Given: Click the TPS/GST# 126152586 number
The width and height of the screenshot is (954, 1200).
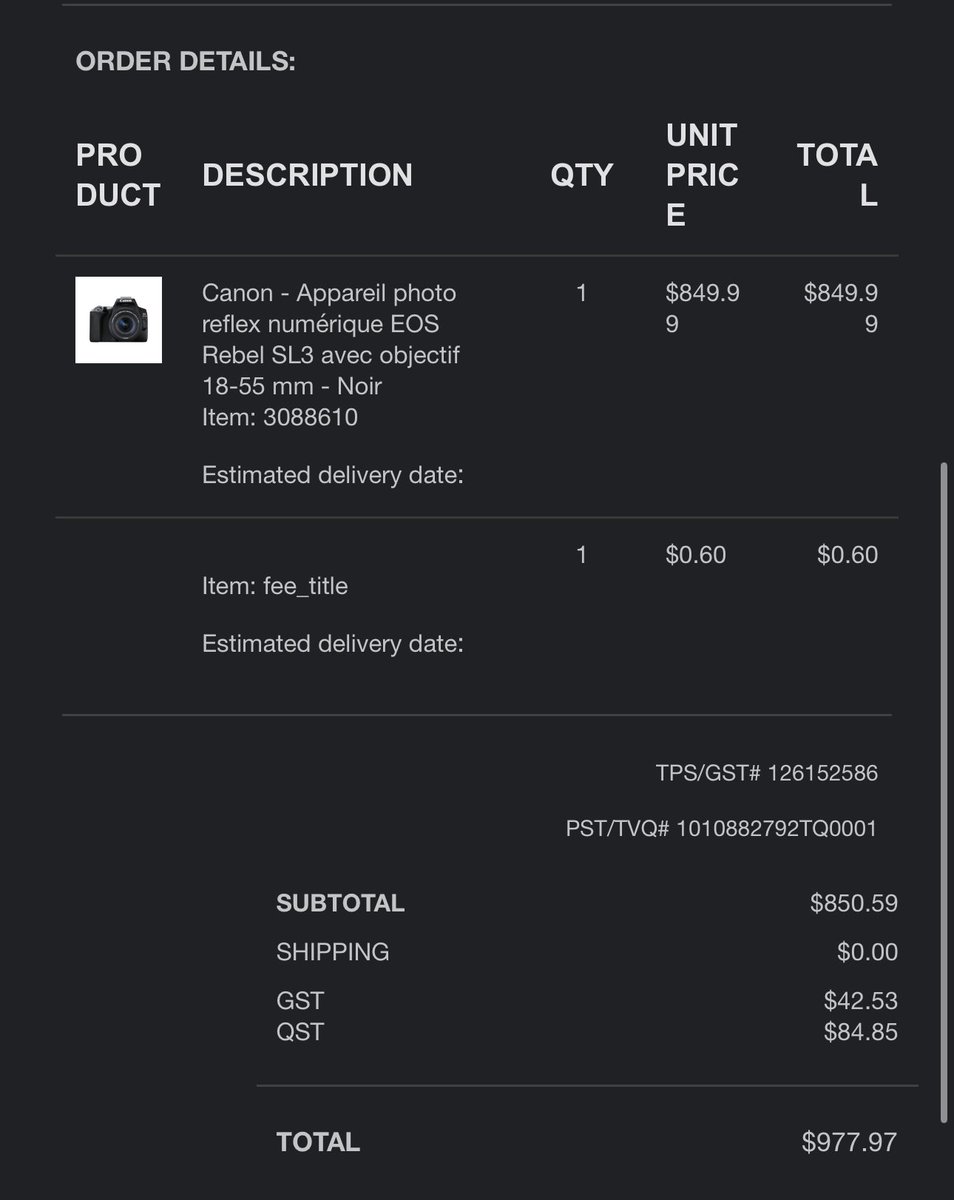Looking at the screenshot, I should click(x=767, y=773).
